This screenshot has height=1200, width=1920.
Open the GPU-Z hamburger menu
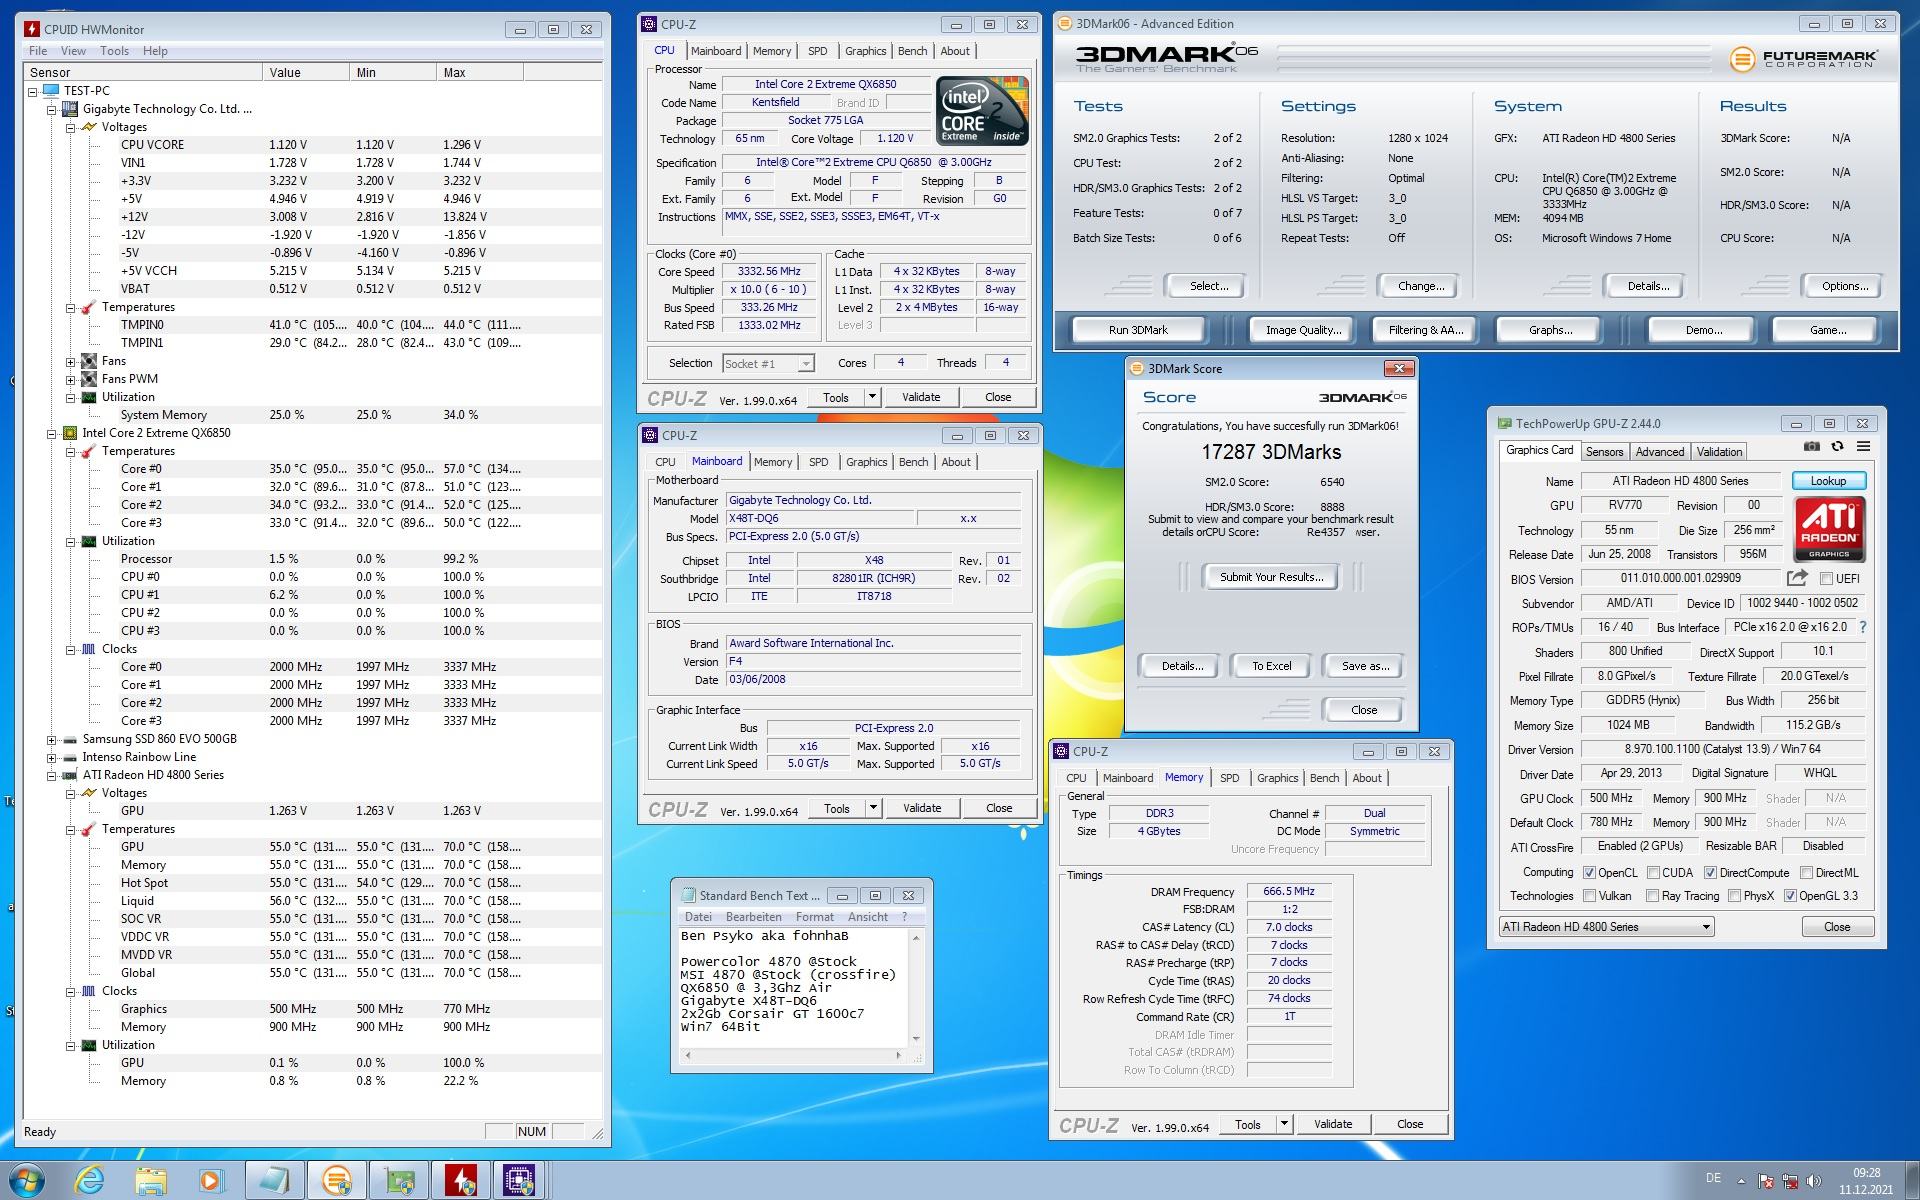tap(1863, 447)
